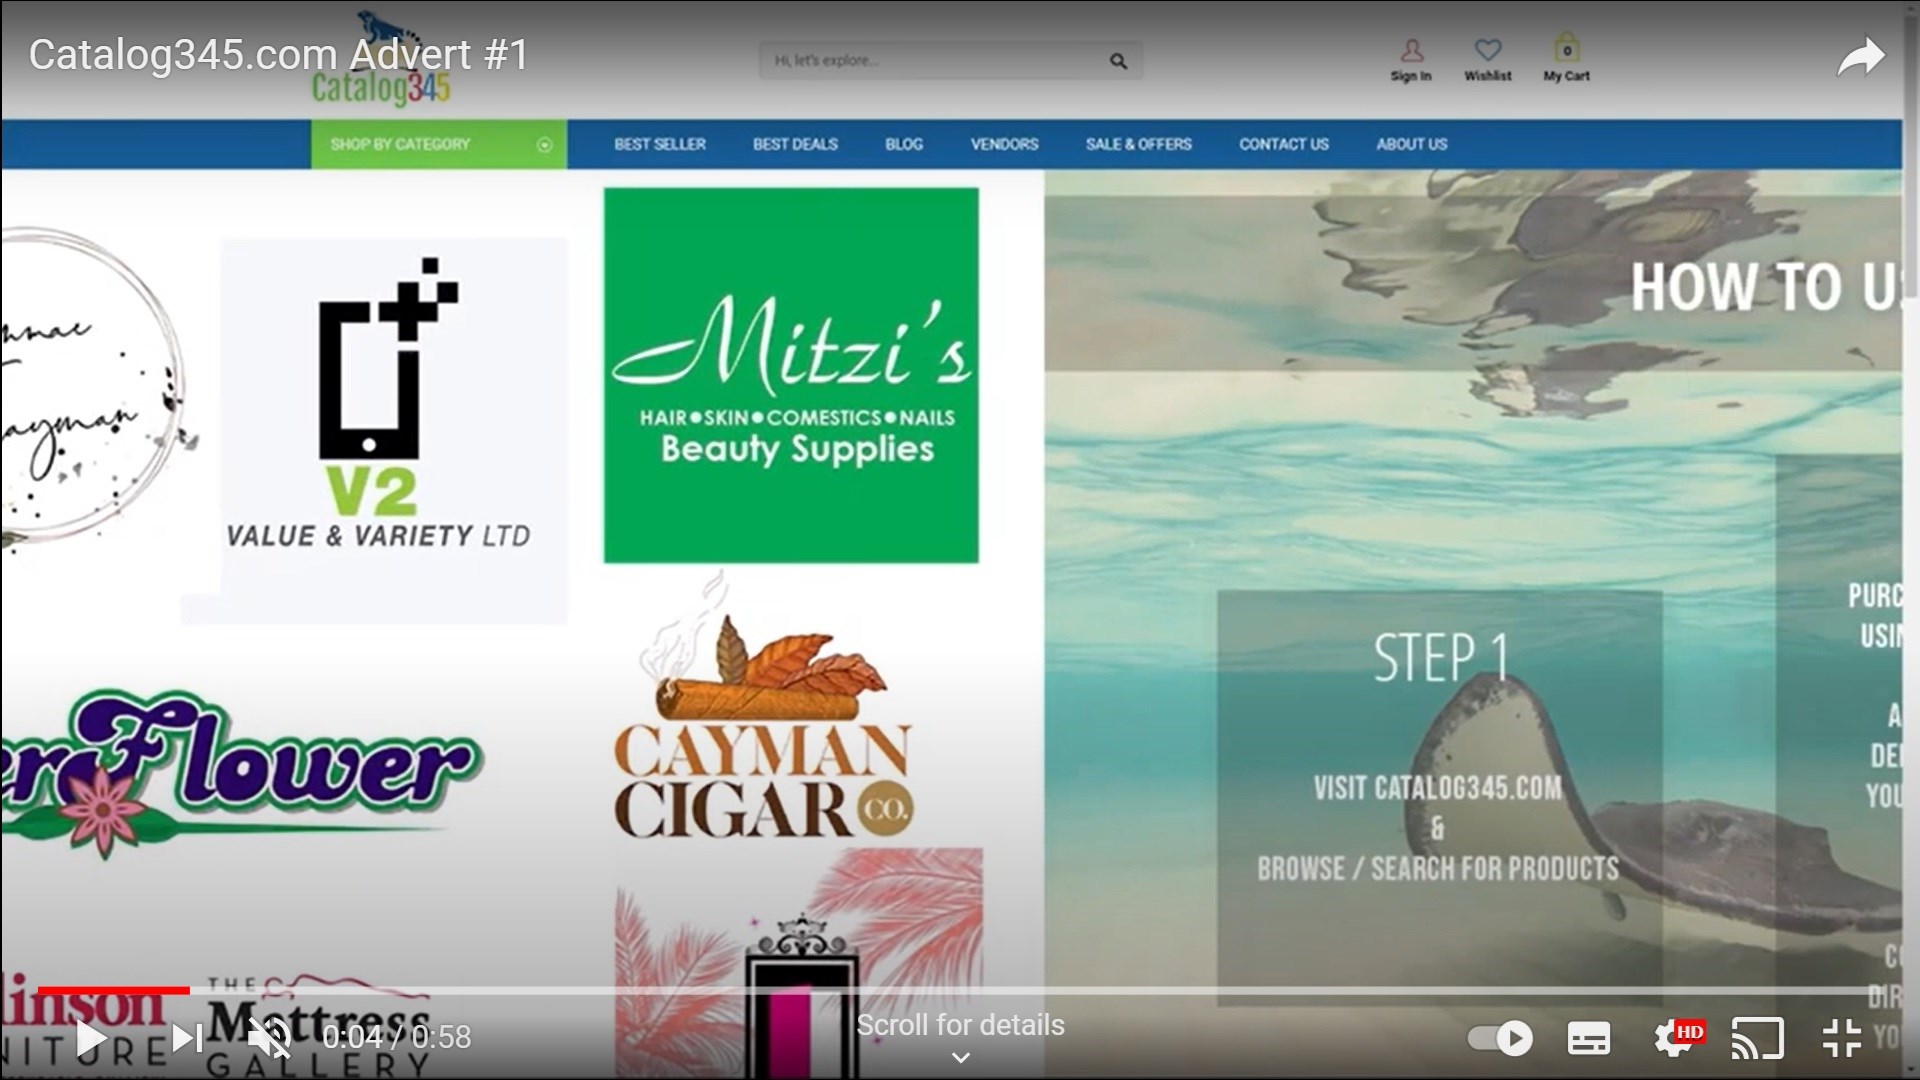Skip to the next video
Screen dimensions: 1920x1080
(x=187, y=1038)
